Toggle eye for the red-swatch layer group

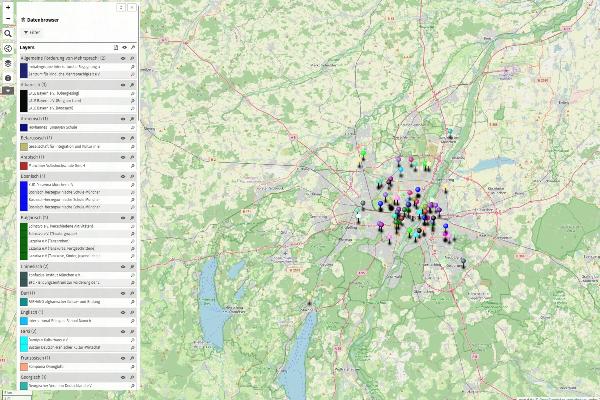[x=123, y=157]
